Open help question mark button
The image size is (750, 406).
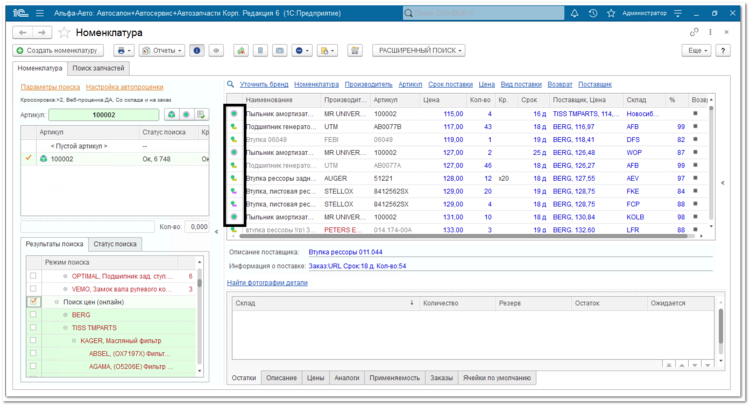point(723,50)
